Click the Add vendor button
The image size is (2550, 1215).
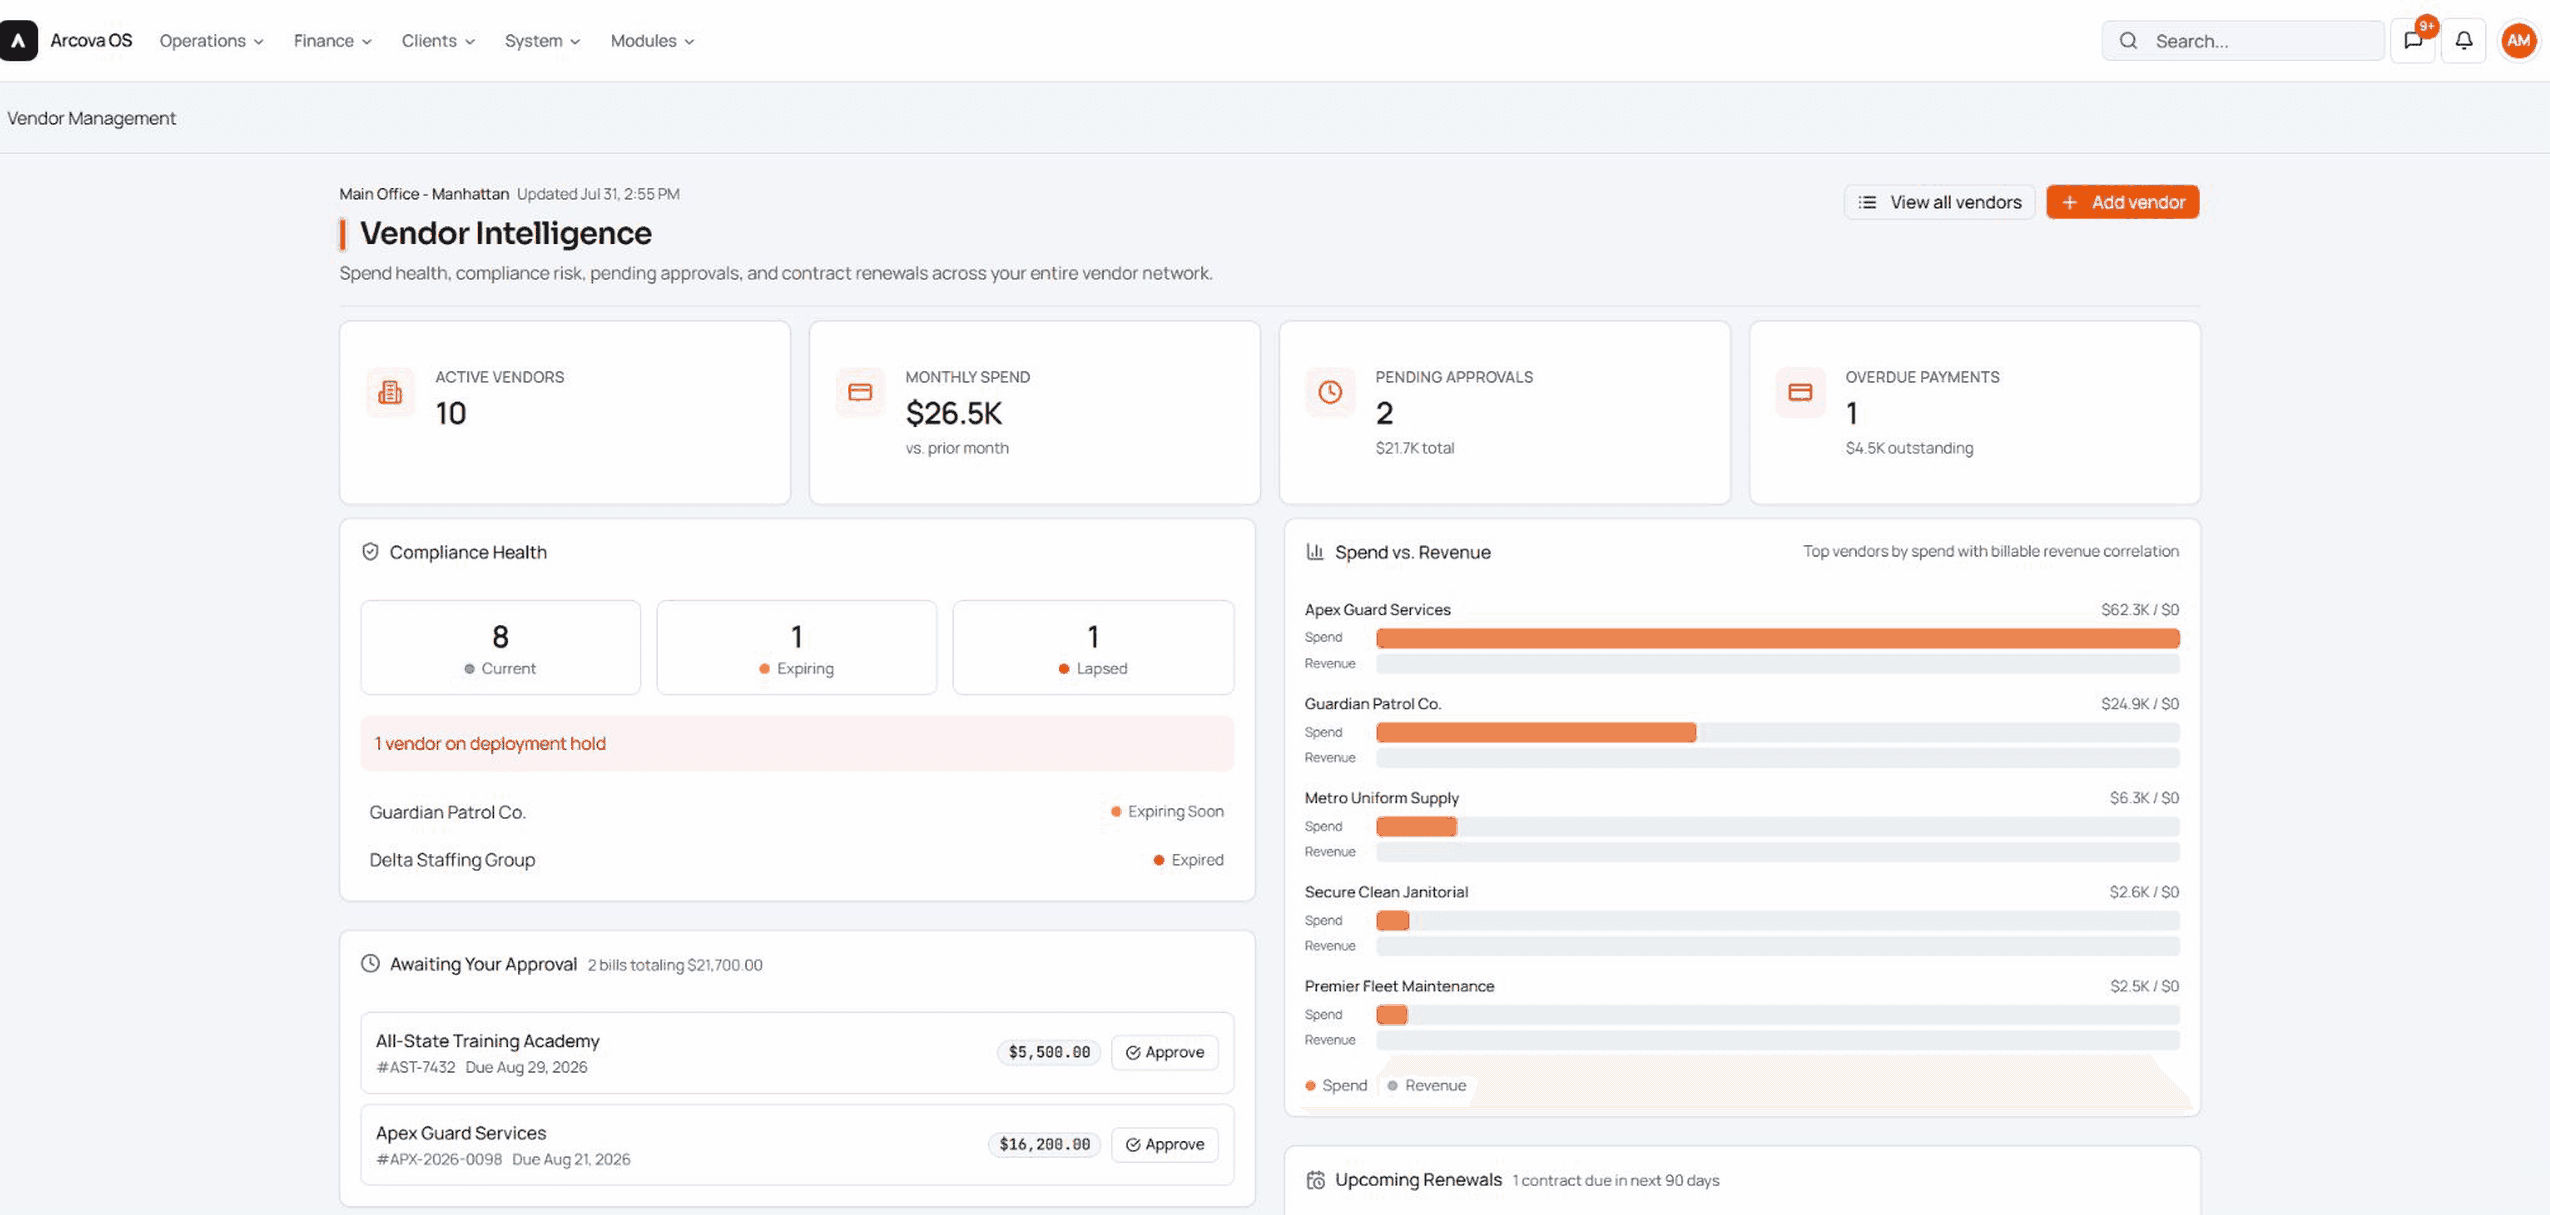(x=2122, y=202)
